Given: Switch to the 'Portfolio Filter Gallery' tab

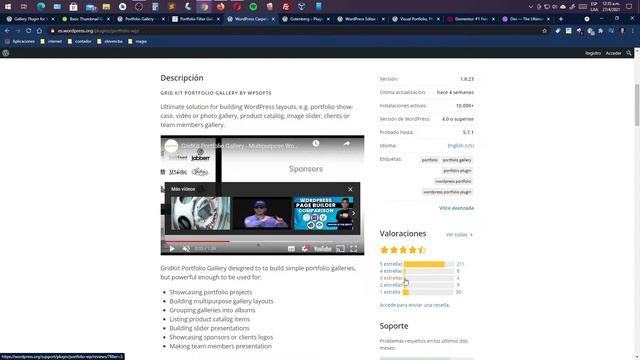Looking at the screenshot, I should pos(195,19).
